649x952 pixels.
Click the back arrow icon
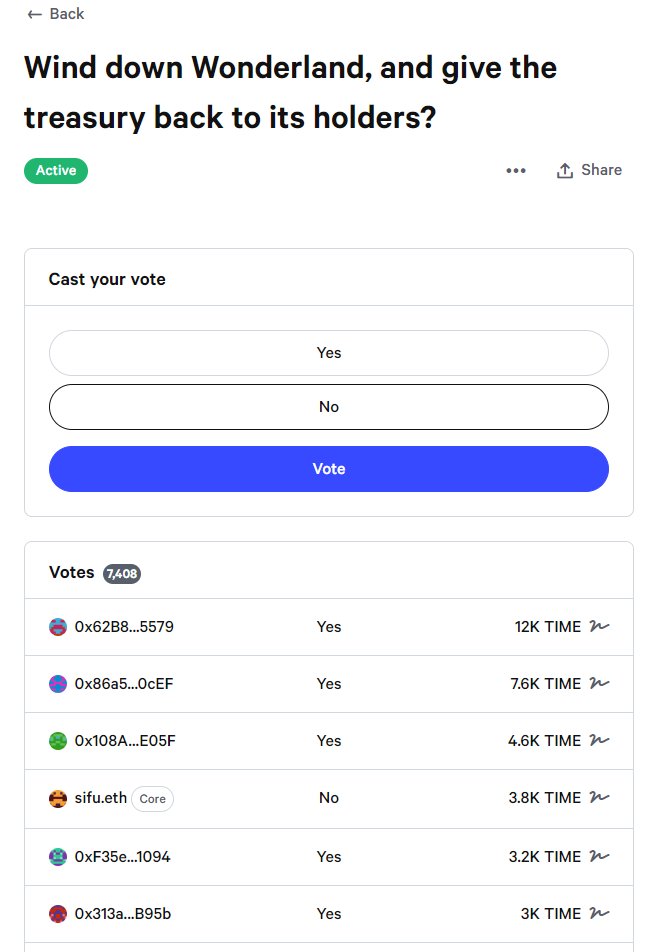(x=35, y=14)
